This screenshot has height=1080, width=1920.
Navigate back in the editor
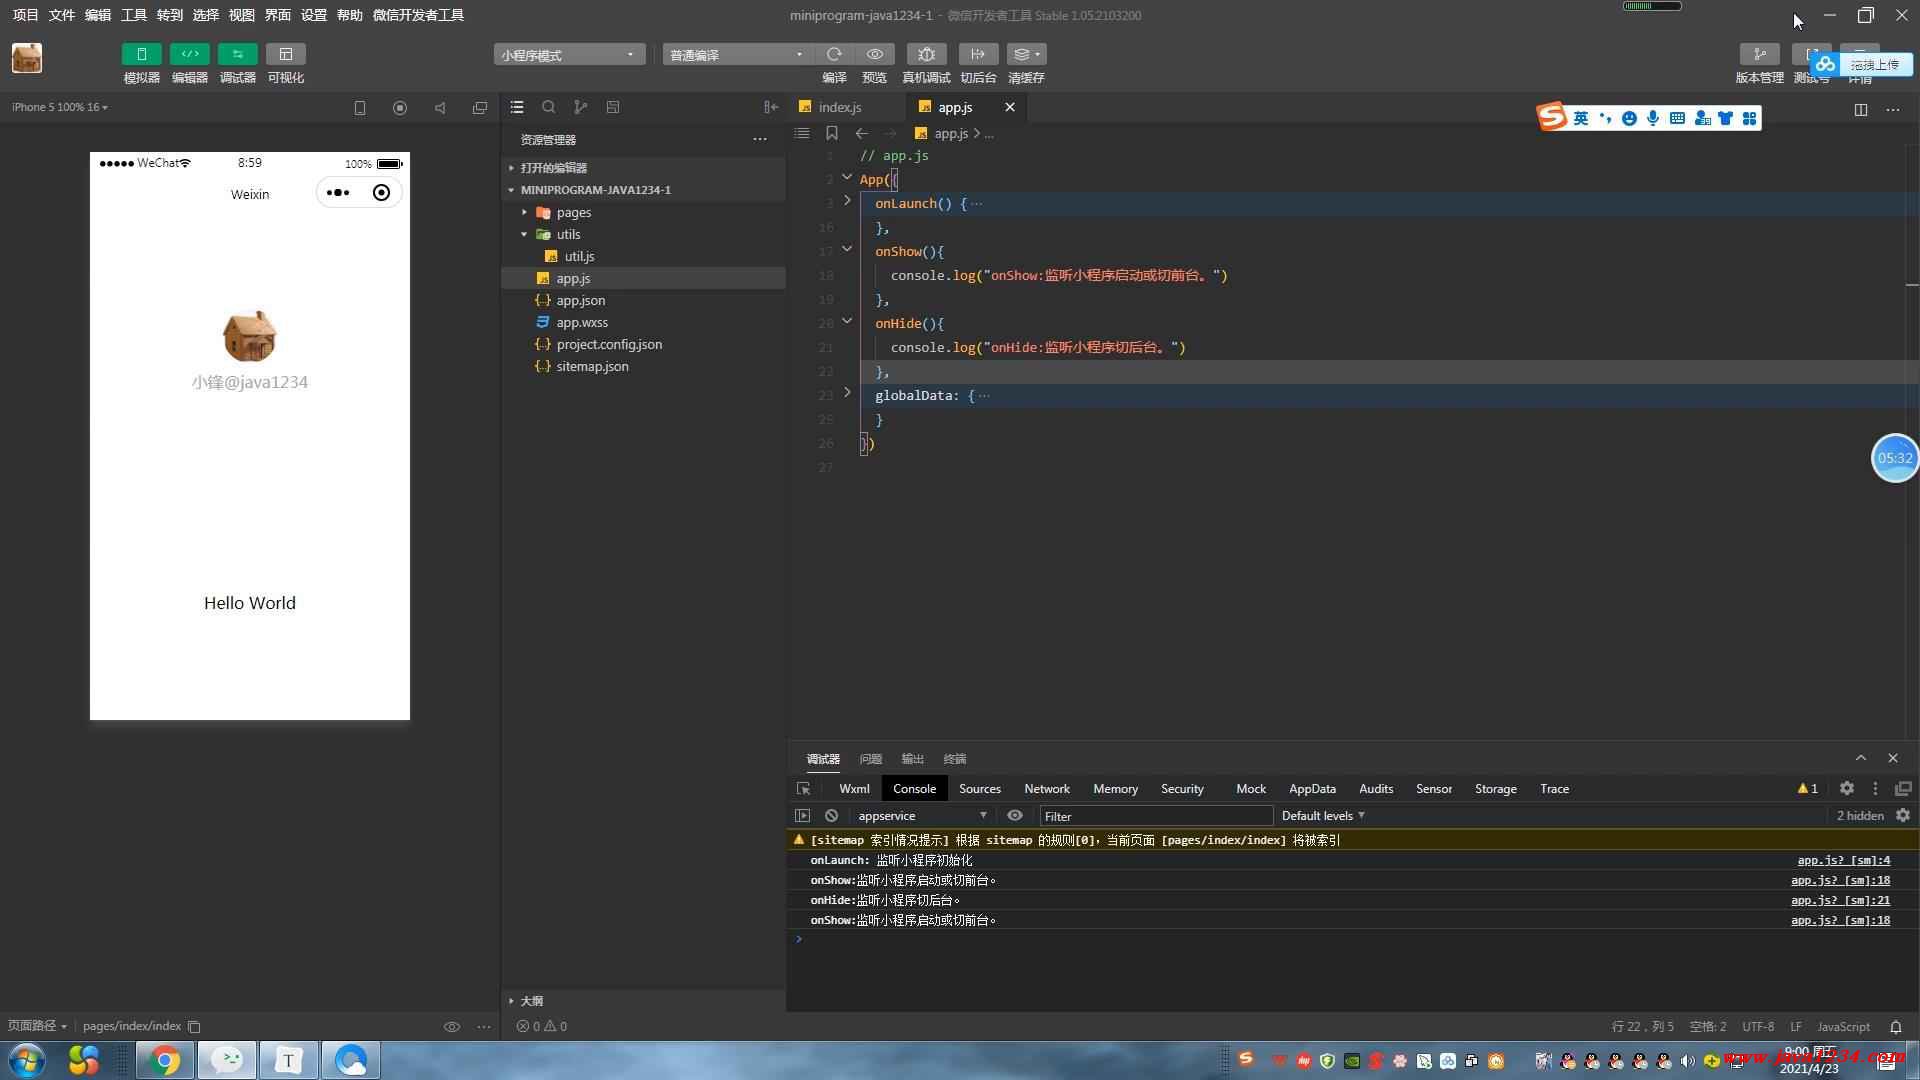[x=861, y=133]
